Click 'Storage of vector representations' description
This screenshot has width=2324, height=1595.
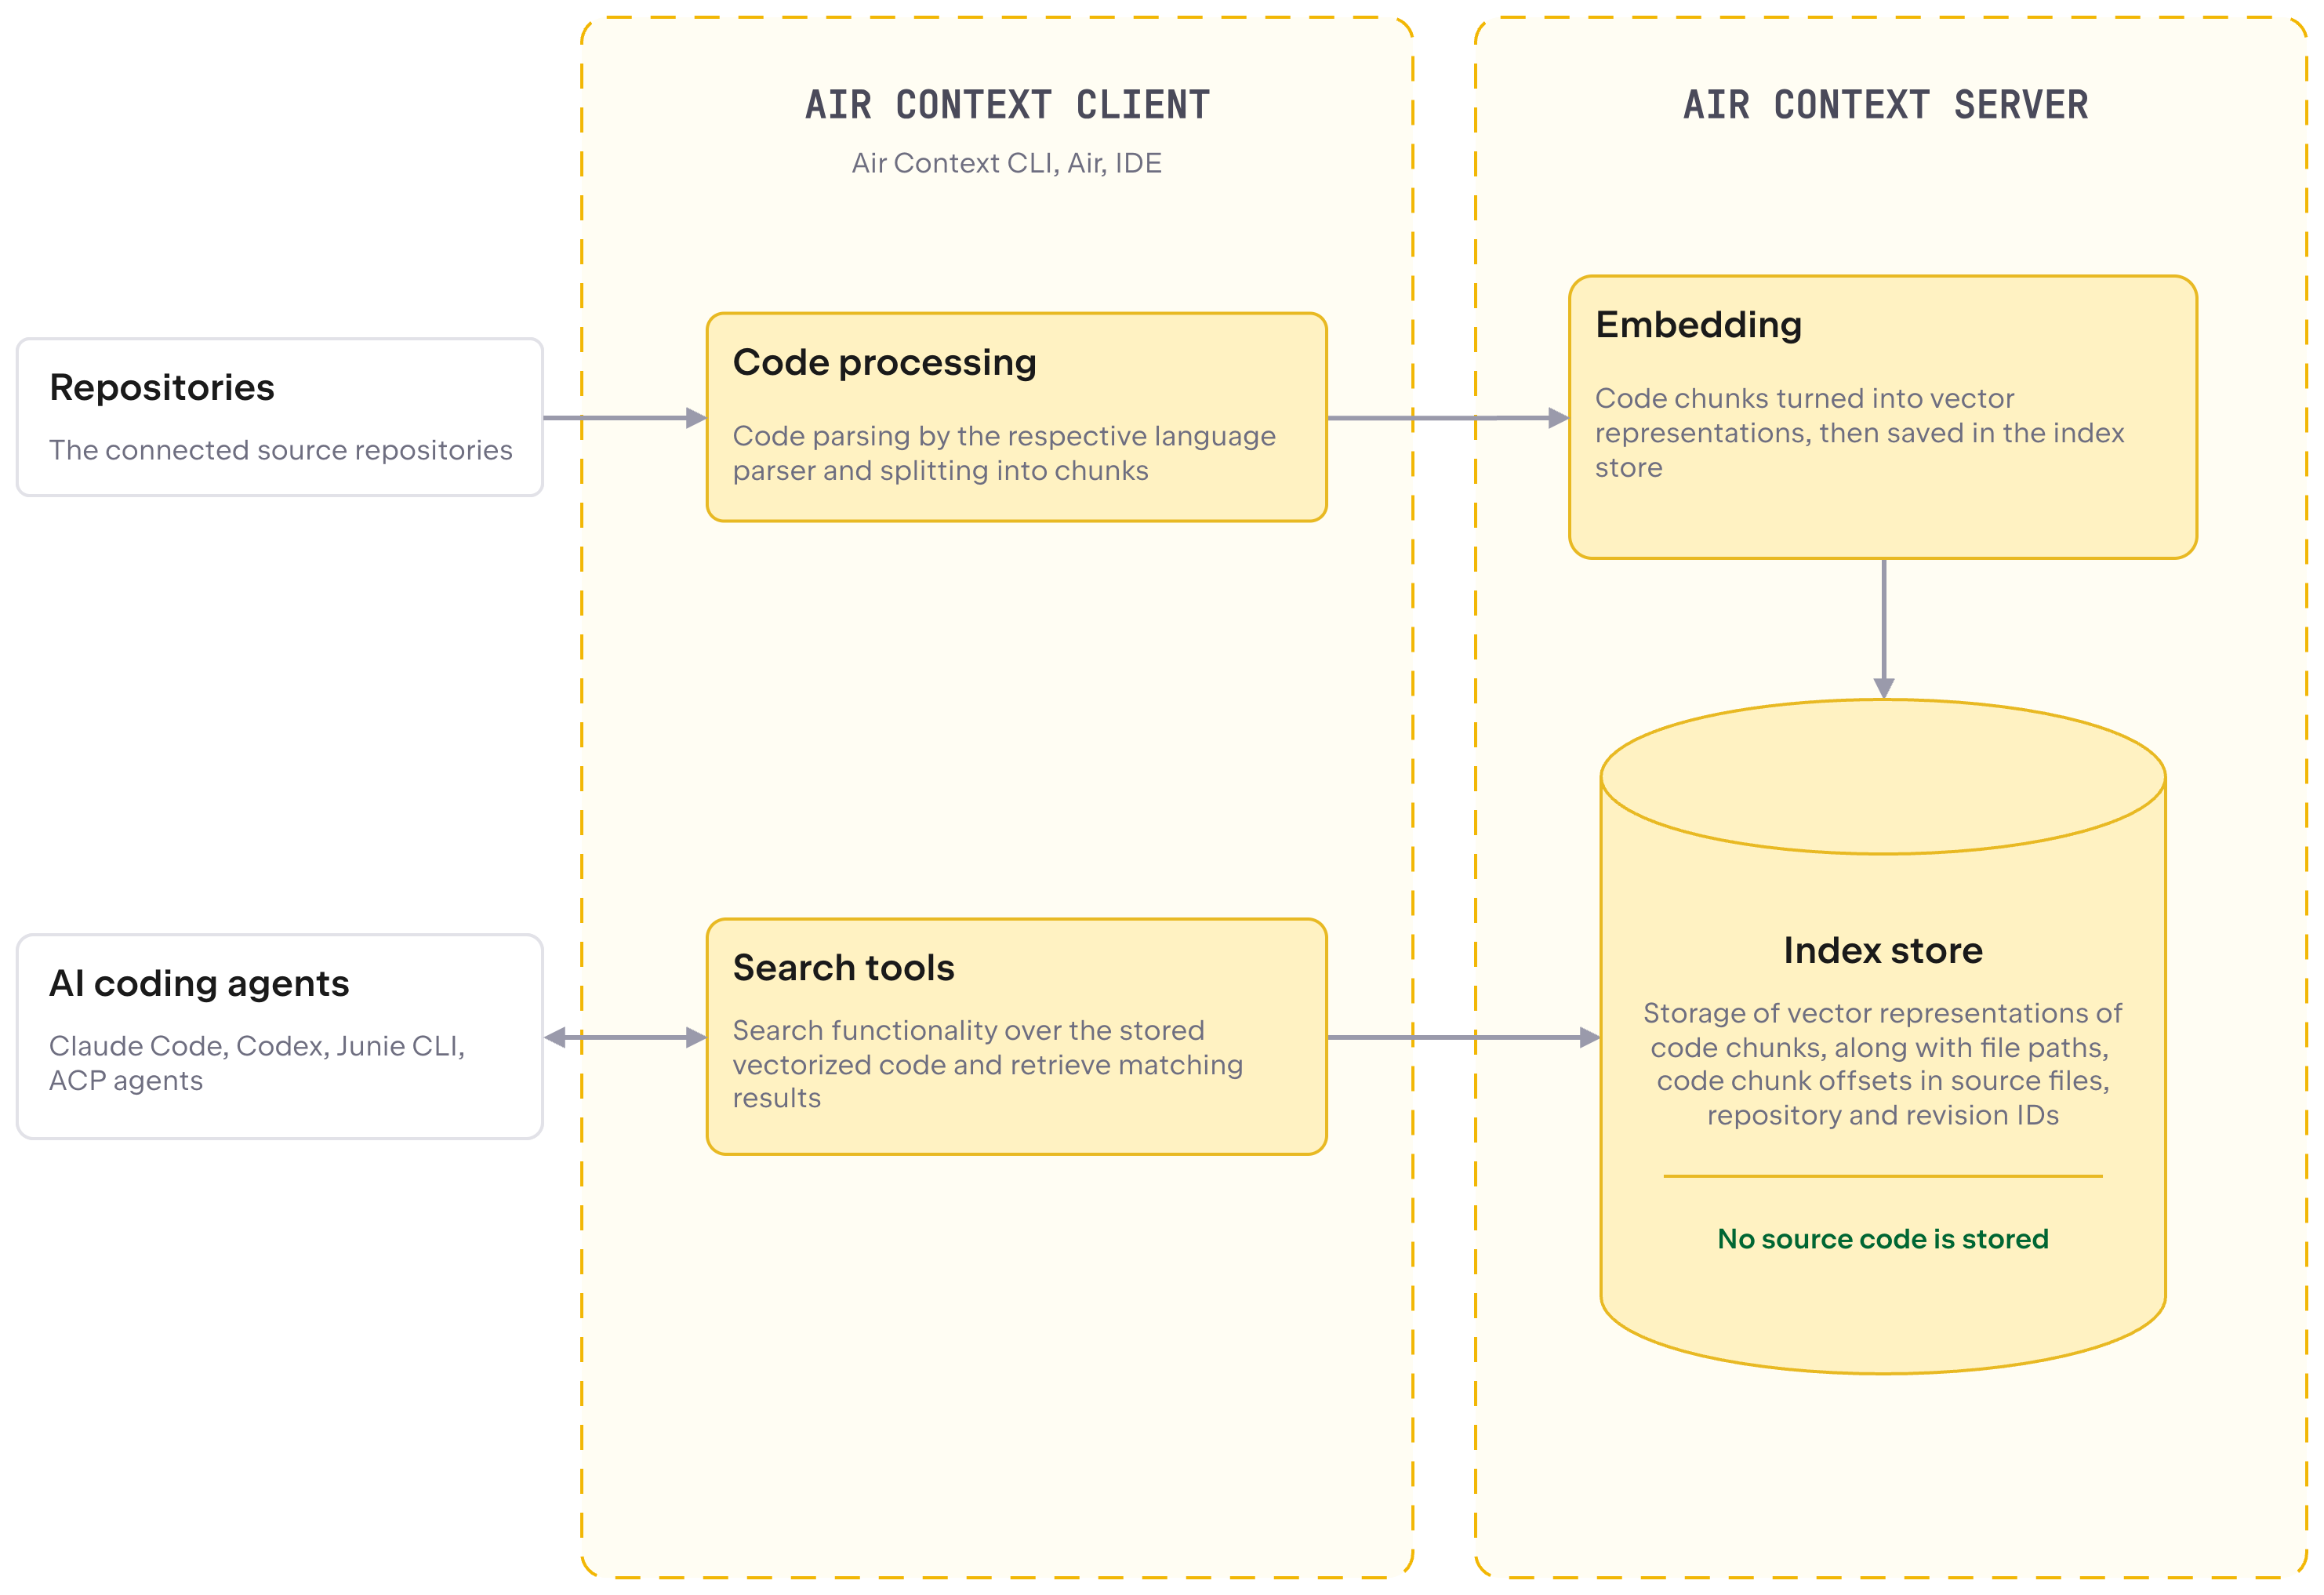pyautogui.click(x=1883, y=1064)
